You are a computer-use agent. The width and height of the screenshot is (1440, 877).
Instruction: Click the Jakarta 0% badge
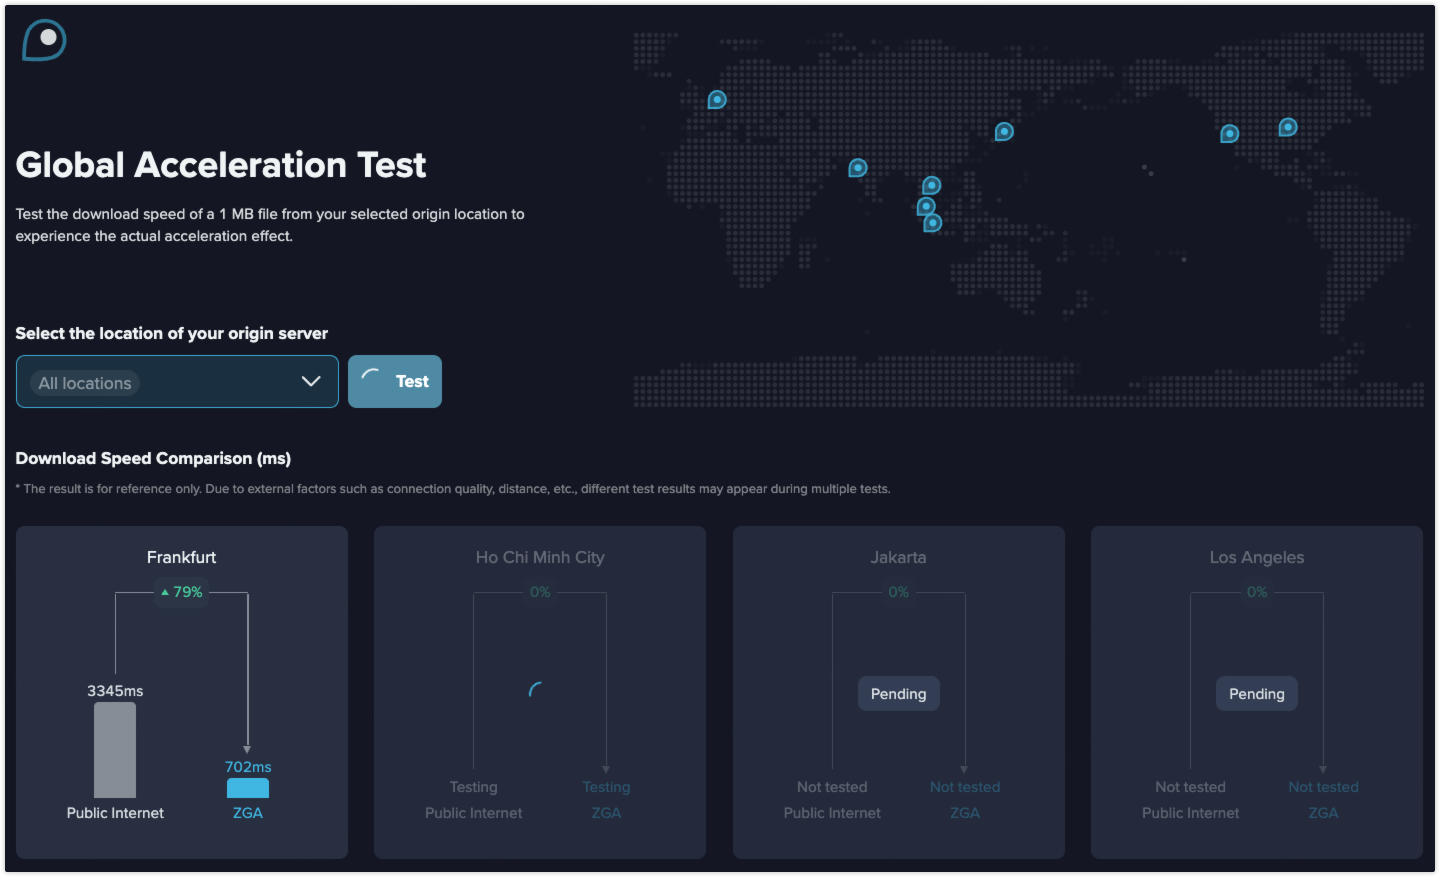click(x=899, y=592)
